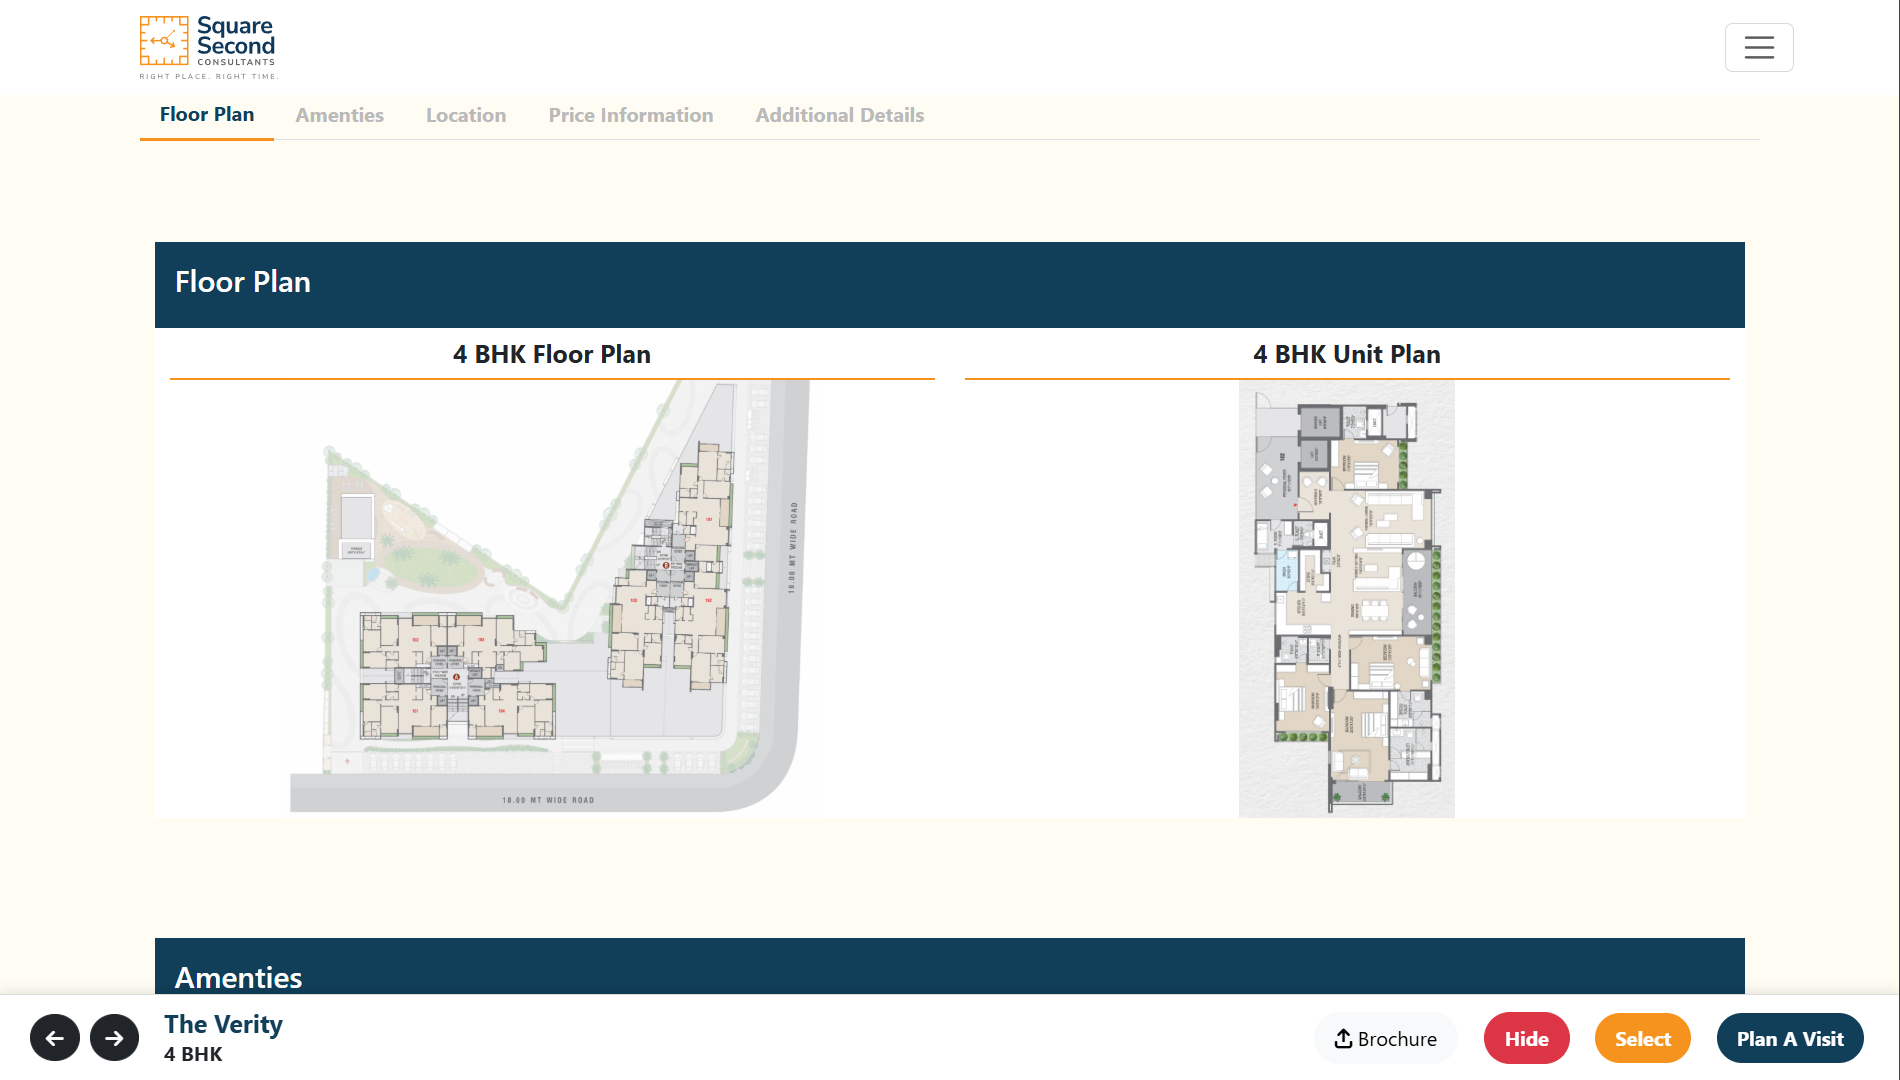The height and width of the screenshot is (1080, 1900).
Task: Download the Brochure
Action: point(1385,1038)
